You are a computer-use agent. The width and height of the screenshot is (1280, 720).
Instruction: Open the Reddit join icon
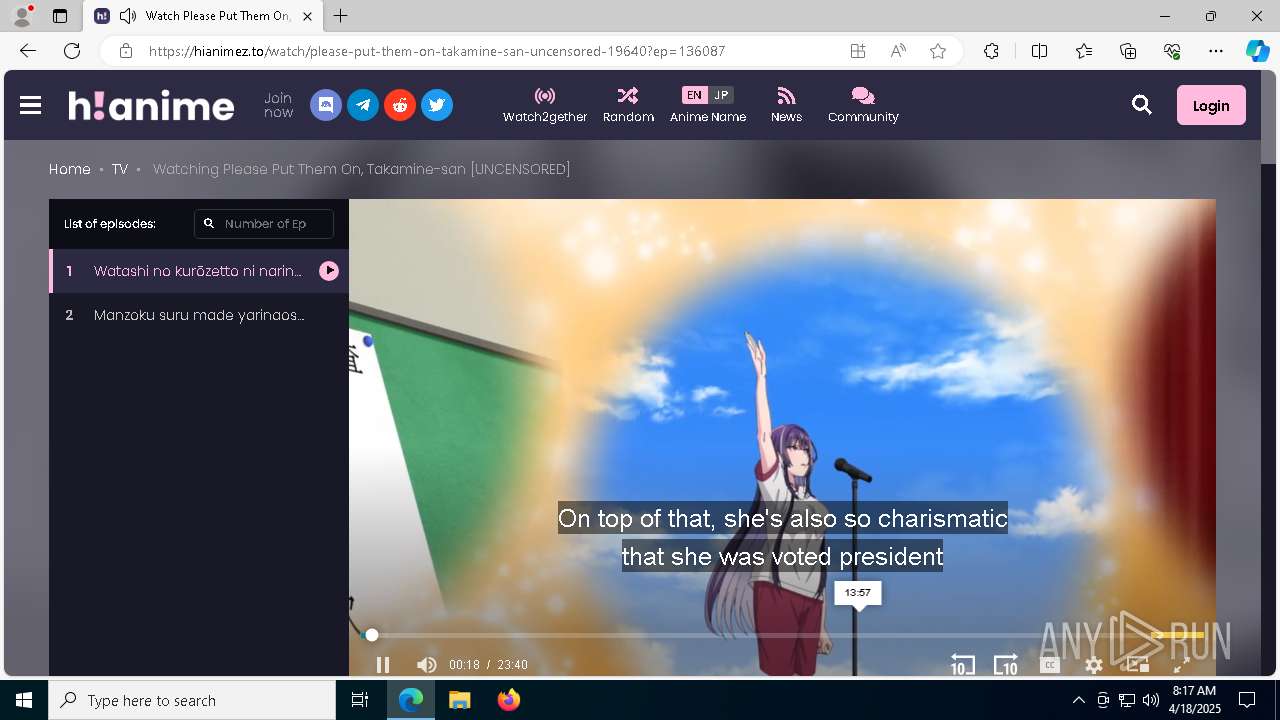pos(400,105)
